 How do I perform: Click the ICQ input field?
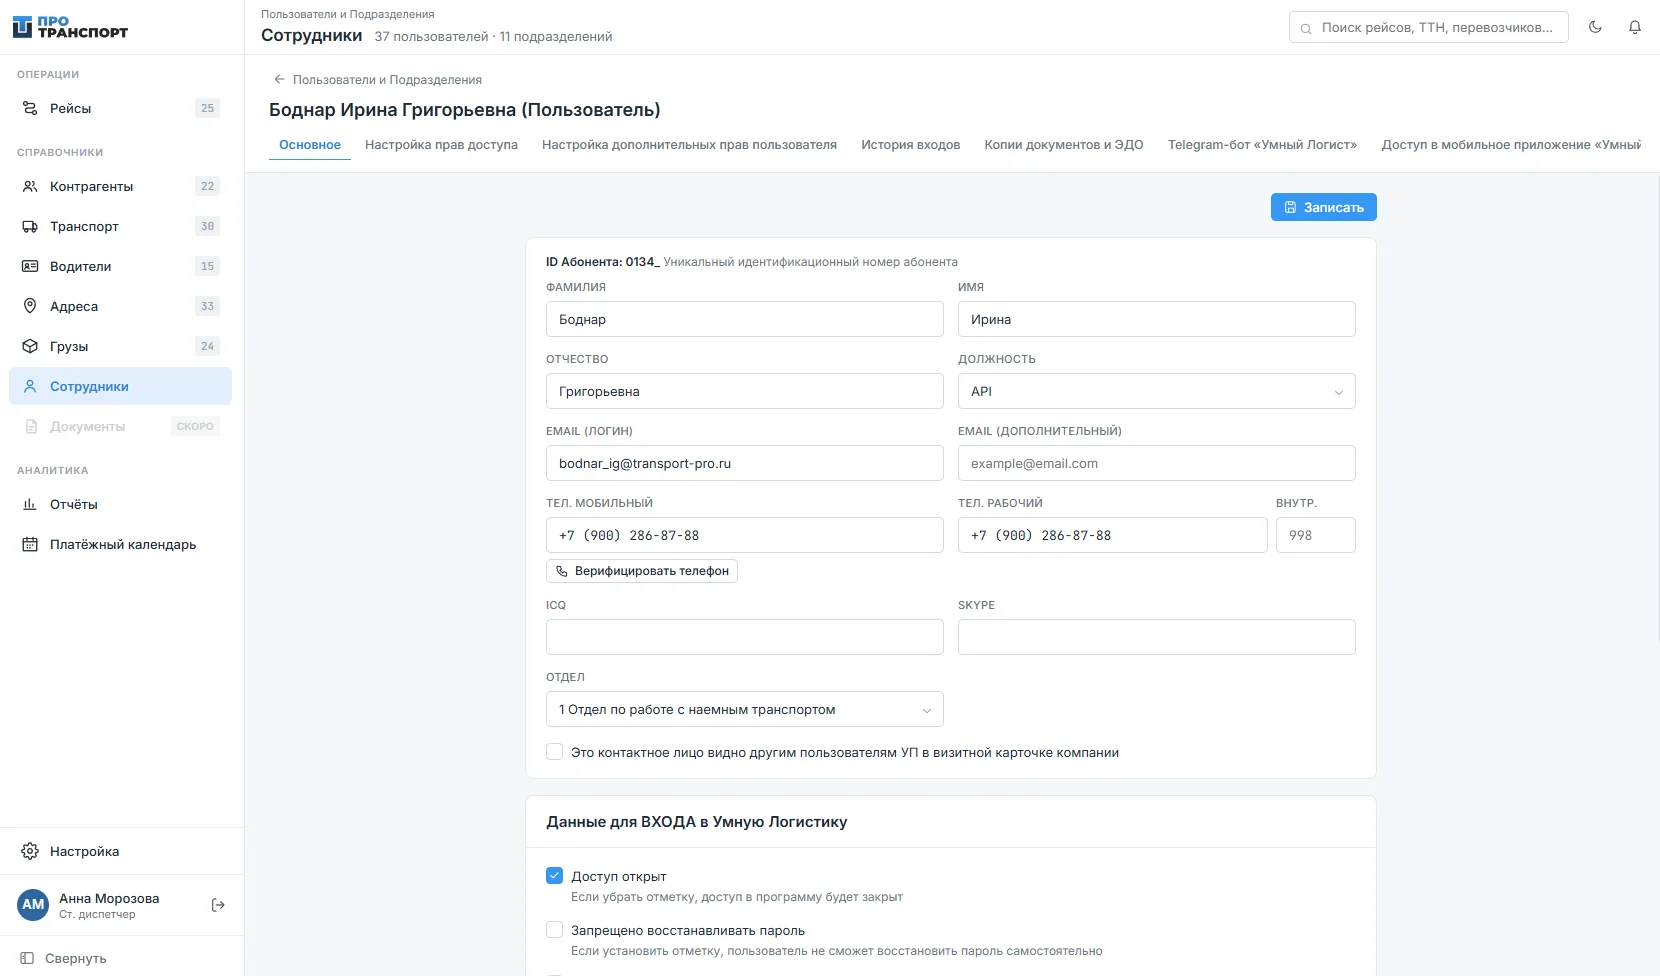click(744, 637)
